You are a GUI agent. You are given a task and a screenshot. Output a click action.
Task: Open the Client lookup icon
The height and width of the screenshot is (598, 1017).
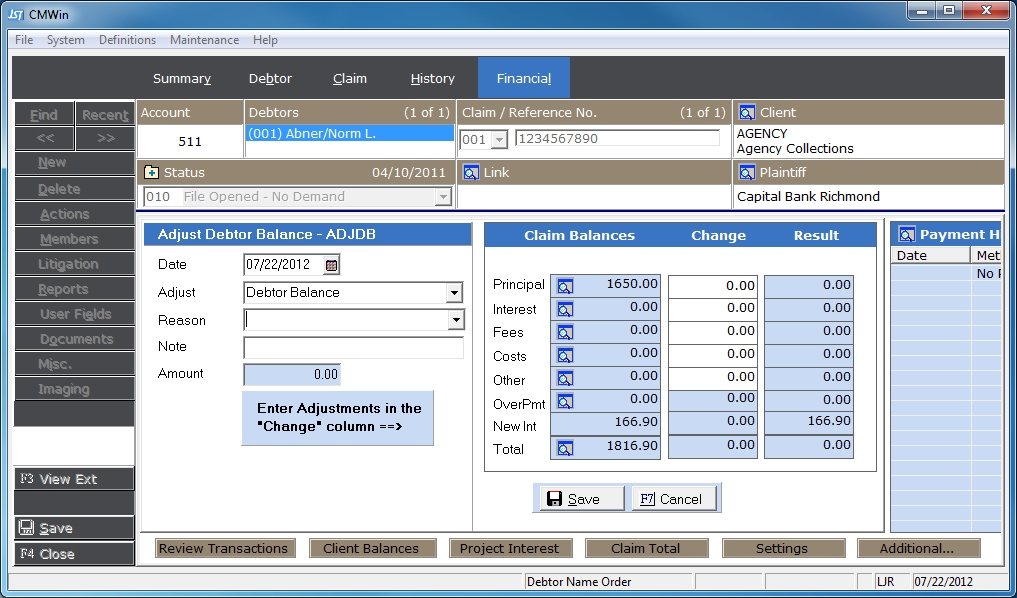pos(746,113)
